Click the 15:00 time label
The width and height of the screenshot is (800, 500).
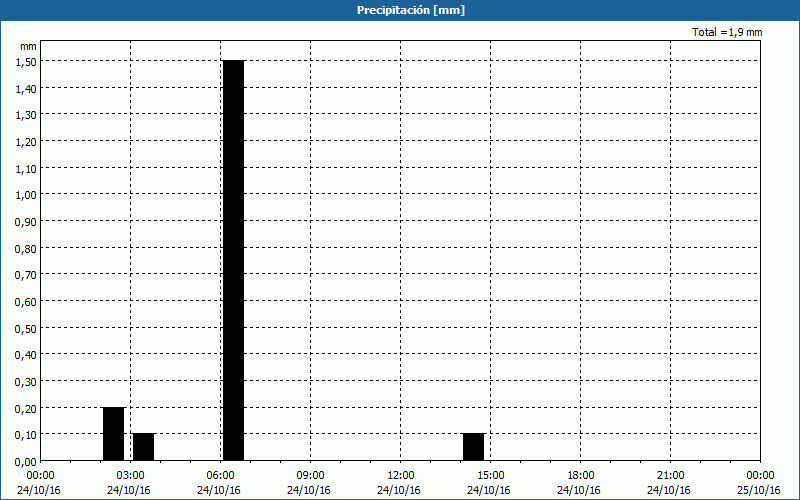[x=490, y=476]
